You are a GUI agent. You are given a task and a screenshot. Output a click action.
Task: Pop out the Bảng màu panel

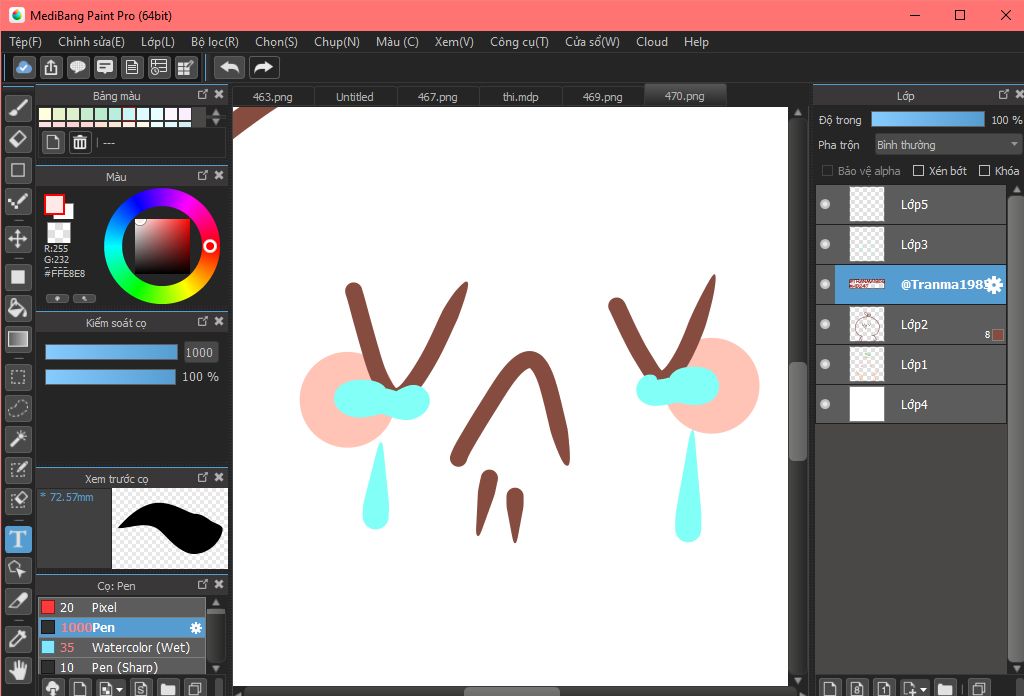[x=202, y=95]
